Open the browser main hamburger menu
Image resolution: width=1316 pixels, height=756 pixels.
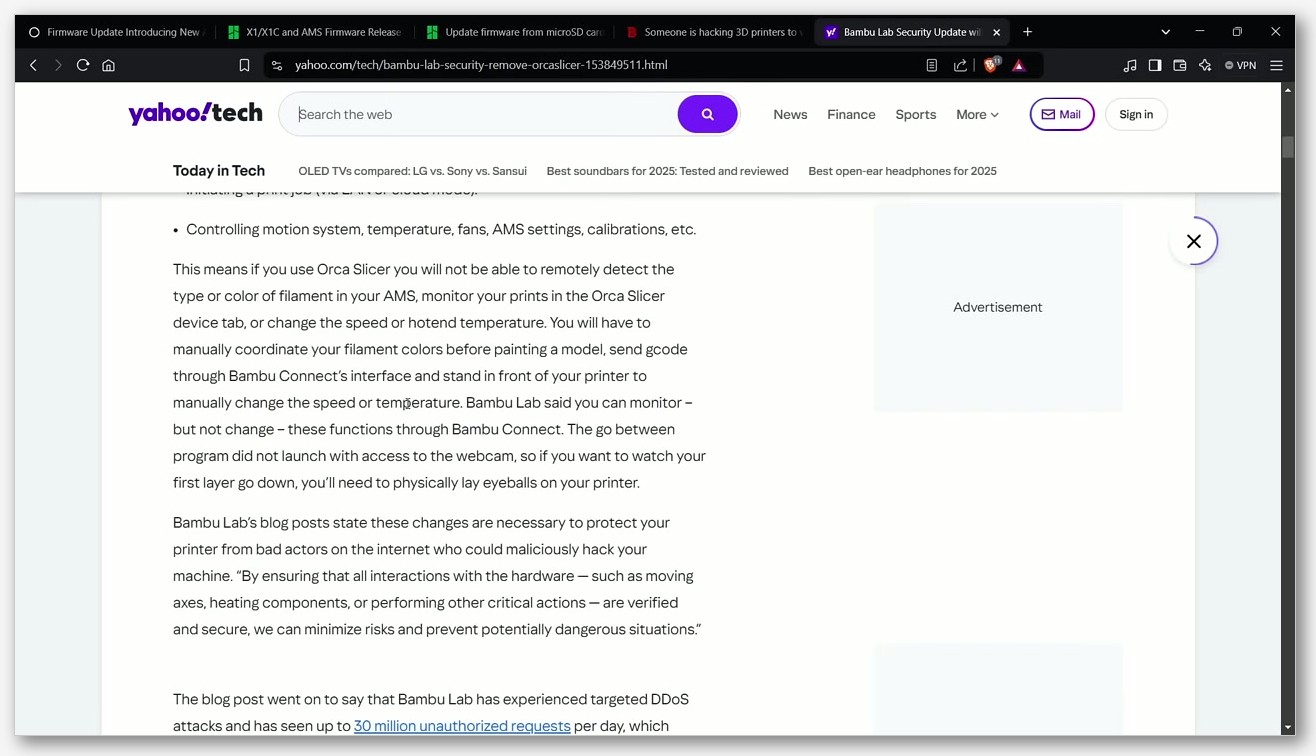(x=1276, y=65)
